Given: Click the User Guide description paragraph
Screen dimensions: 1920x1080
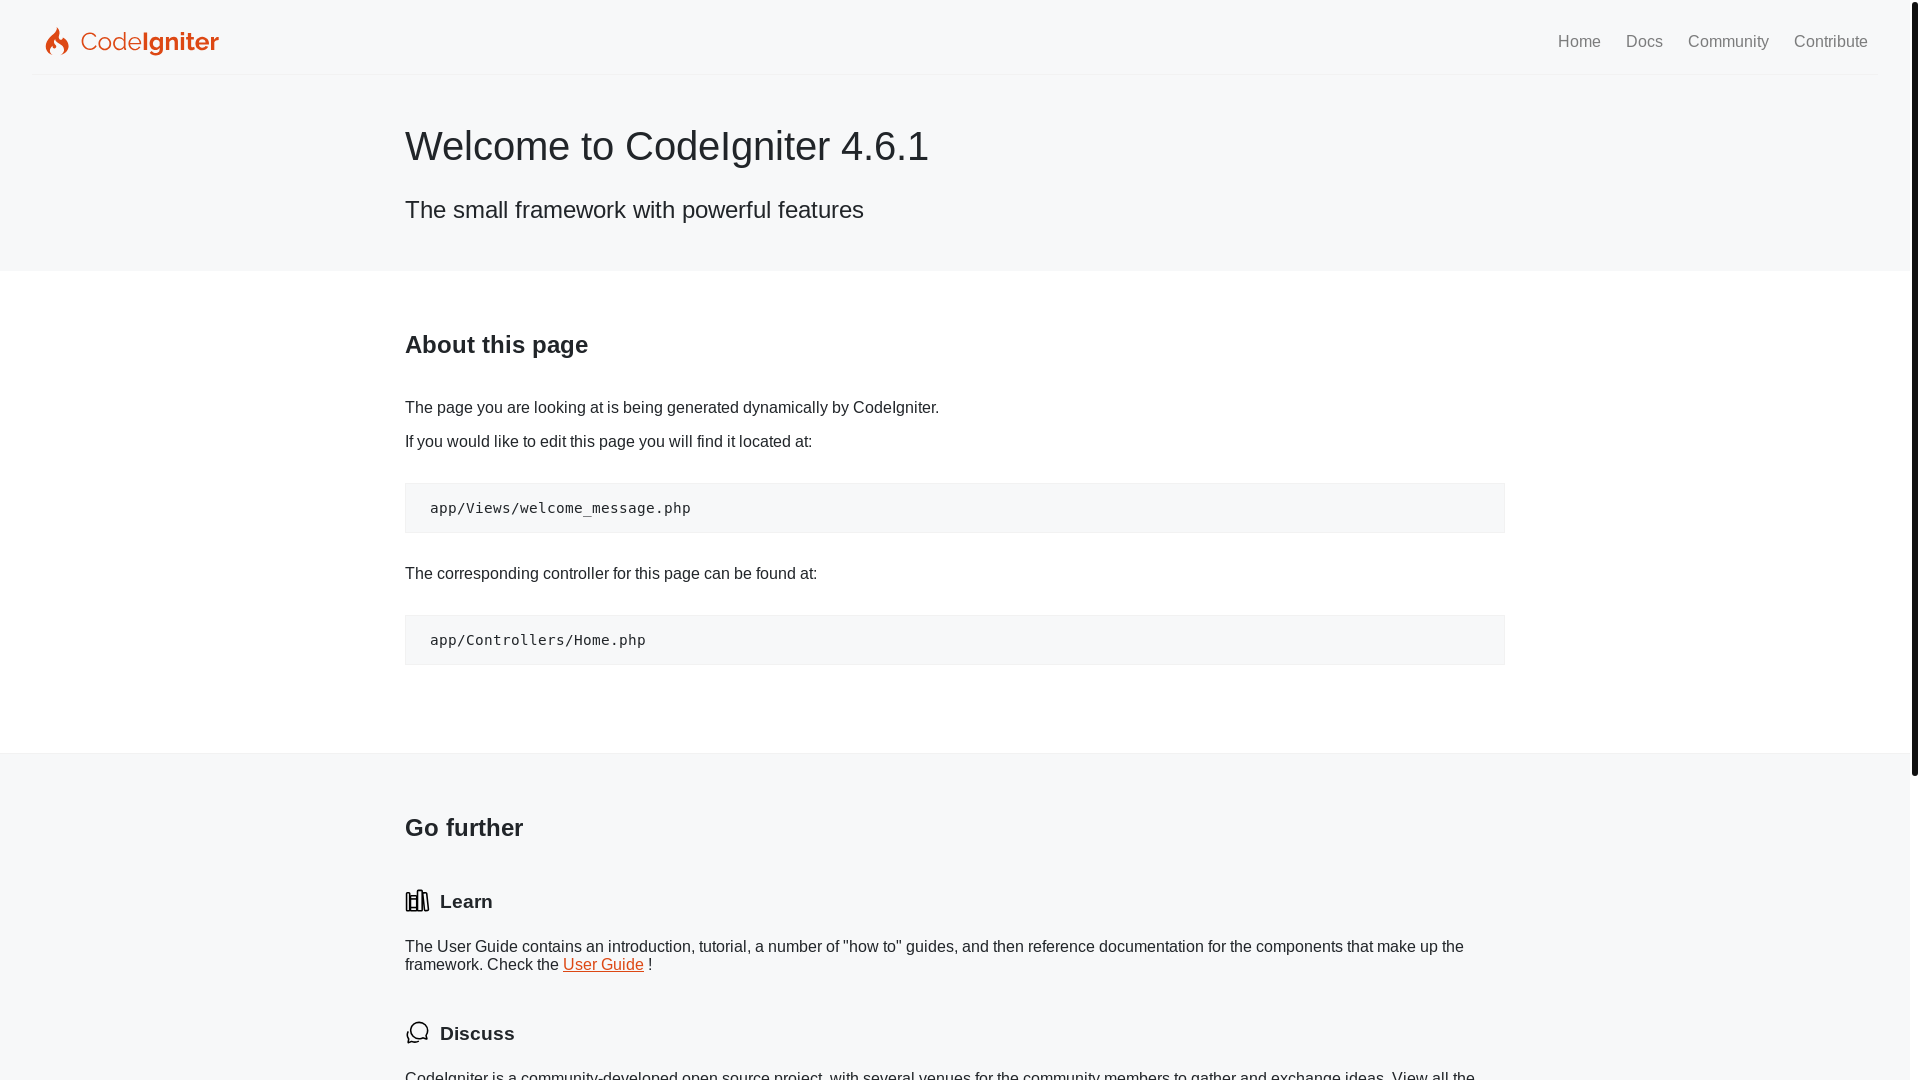Looking at the screenshot, I should [934, 956].
